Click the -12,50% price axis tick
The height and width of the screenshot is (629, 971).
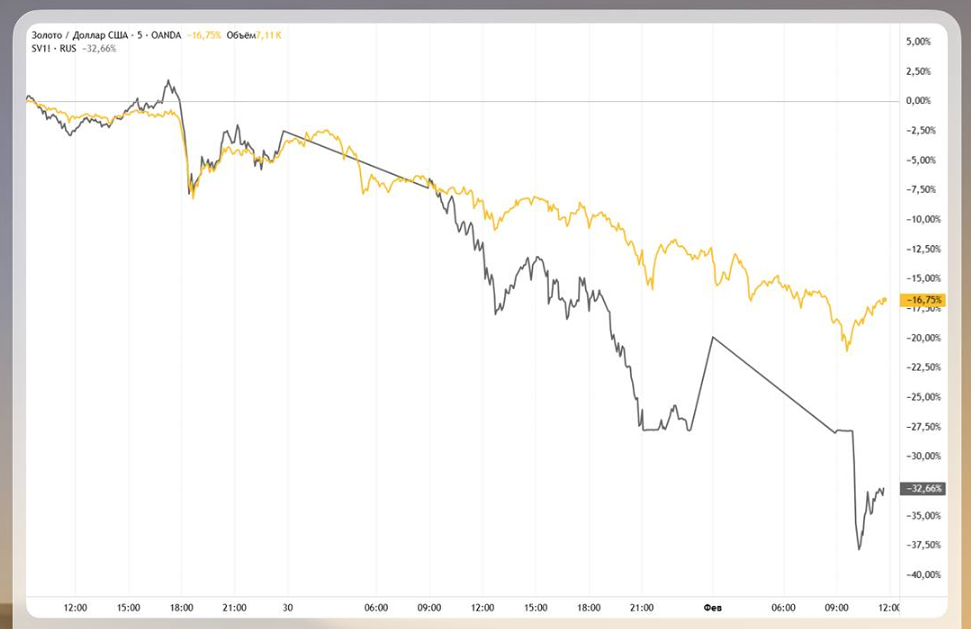[x=923, y=249]
